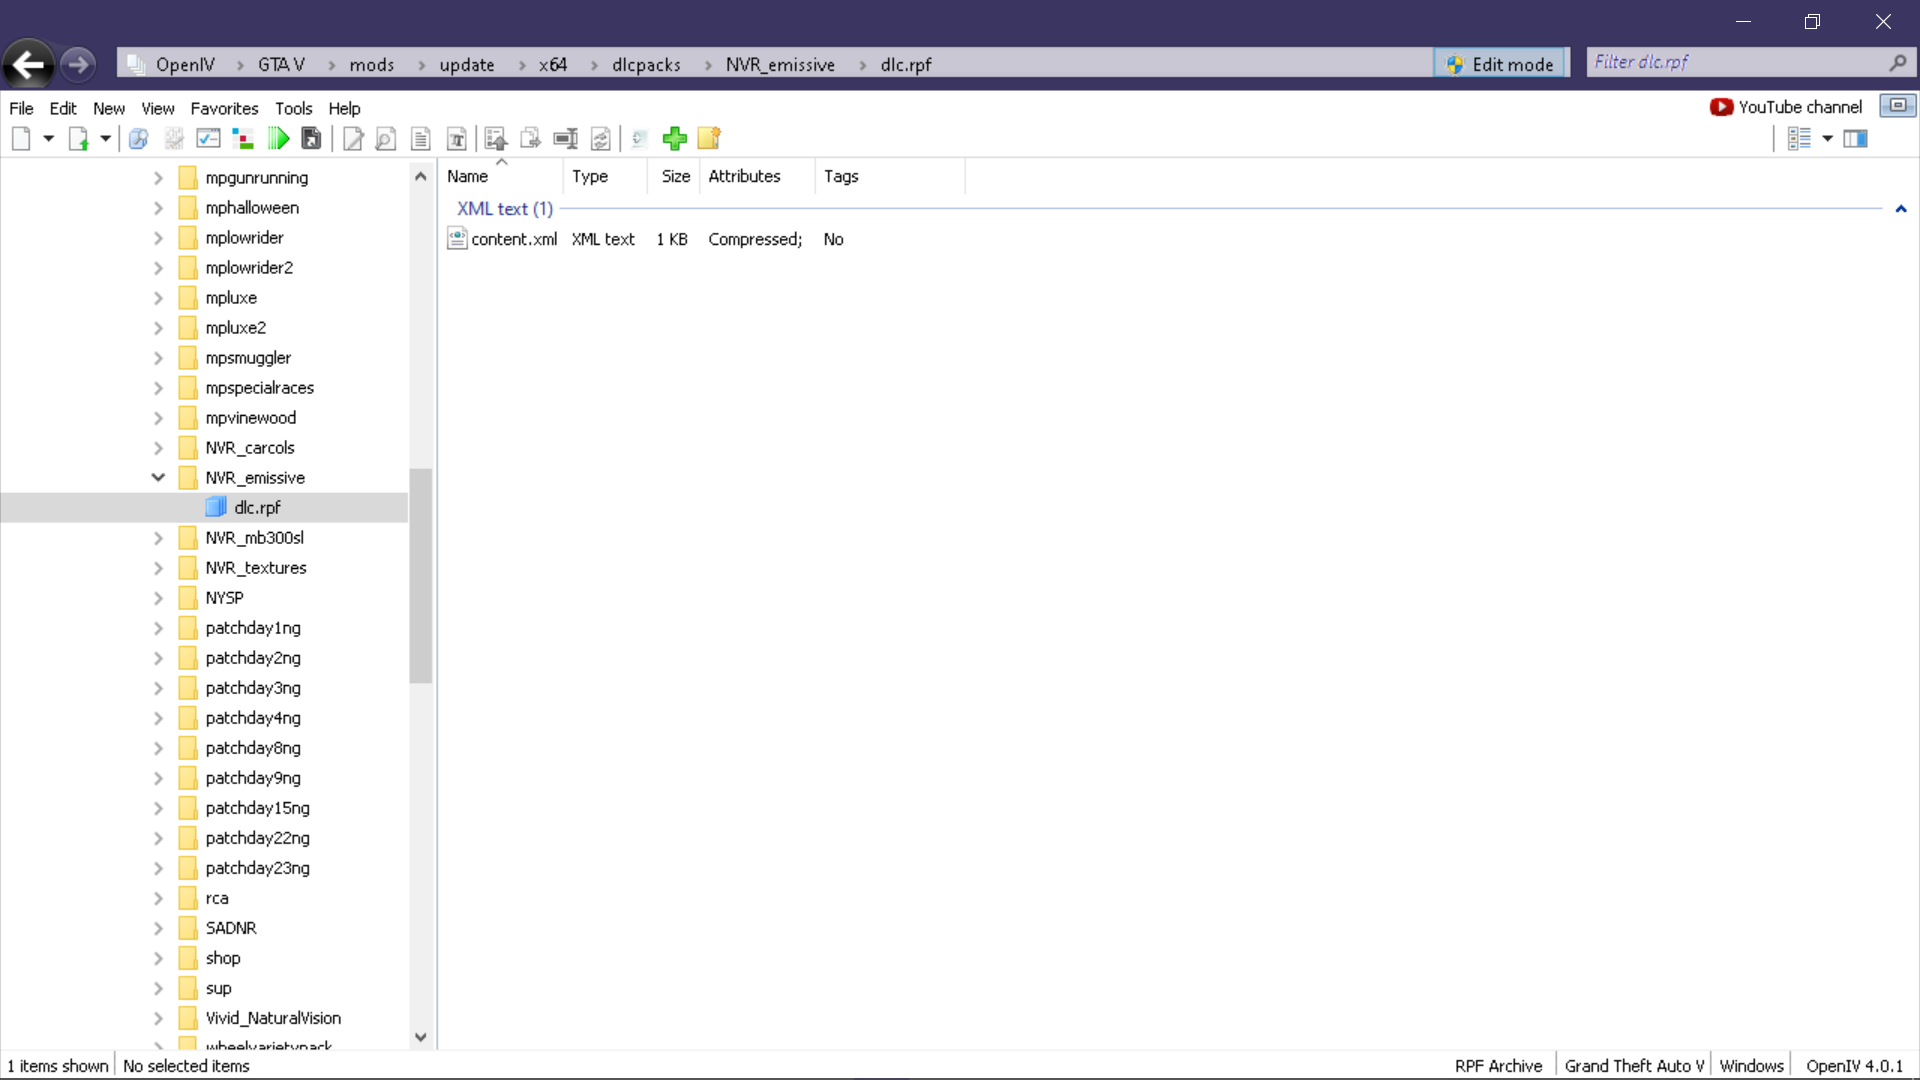Open the Favorites menu
Image resolution: width=1920 pixels, height=1080 pixels.
[x=224, y=108]
